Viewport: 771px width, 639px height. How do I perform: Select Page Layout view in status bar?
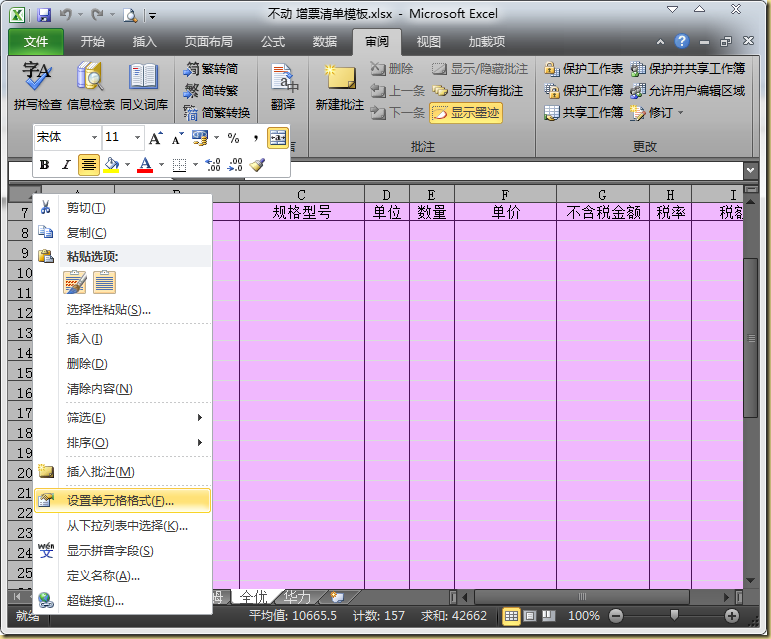click(x=530, y=616)
